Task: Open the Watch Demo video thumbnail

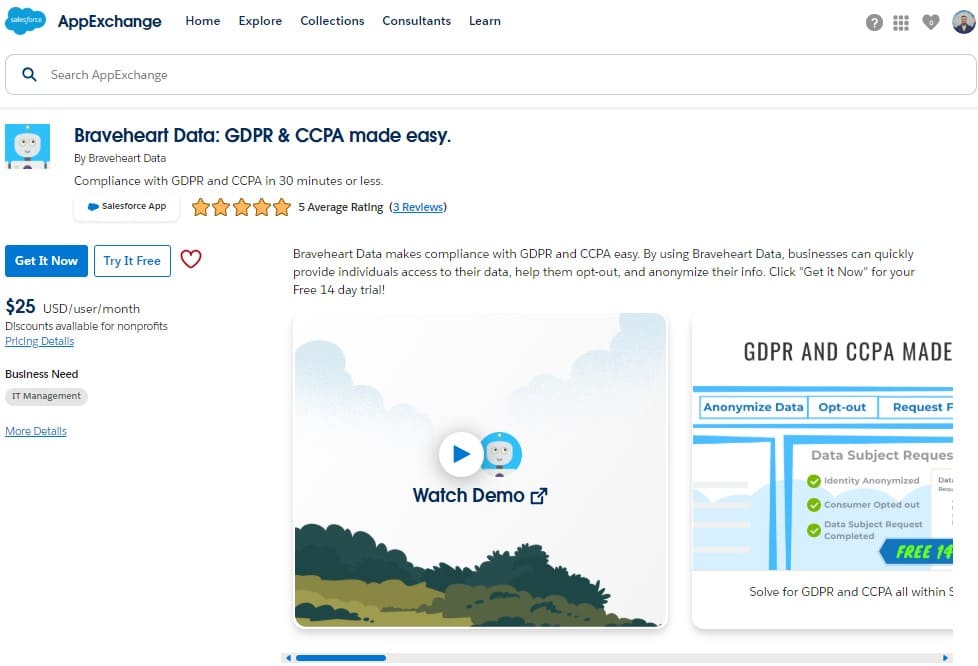Action: (480, 471)
